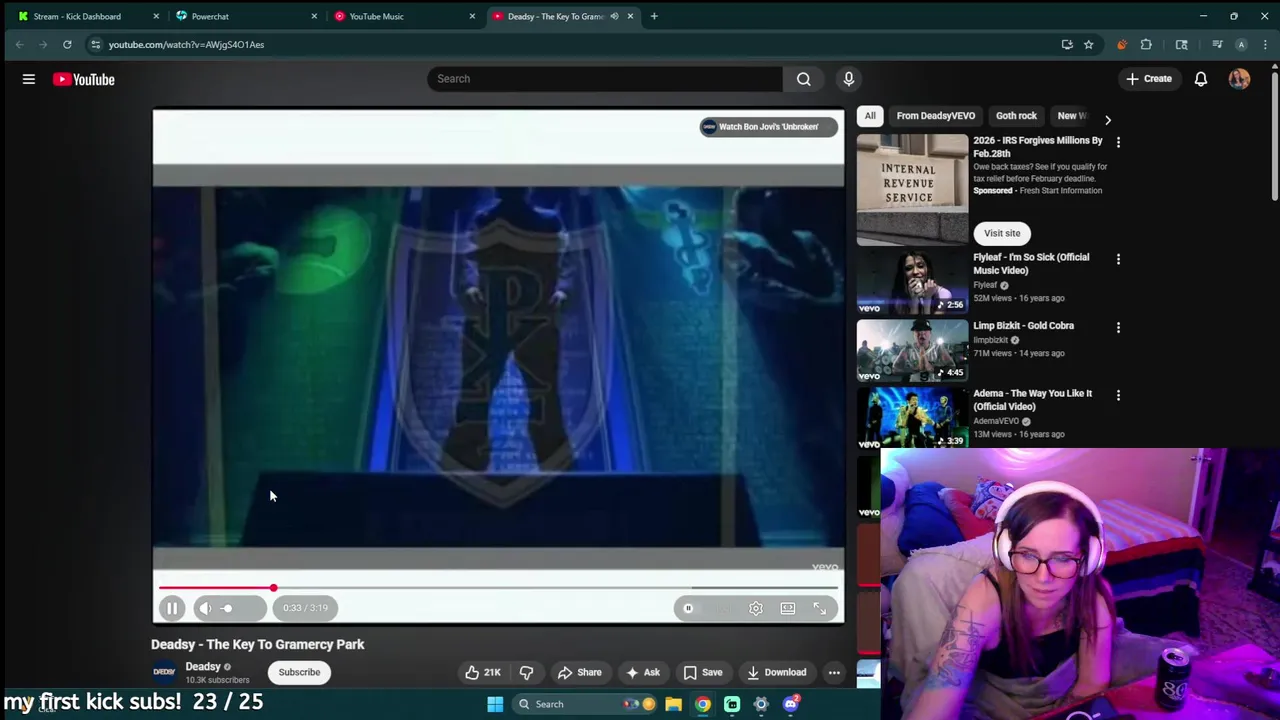The width and height of the screenshot is (1280, 720).
Task: Open player settings gear
Action: click(x=756, y=608)
